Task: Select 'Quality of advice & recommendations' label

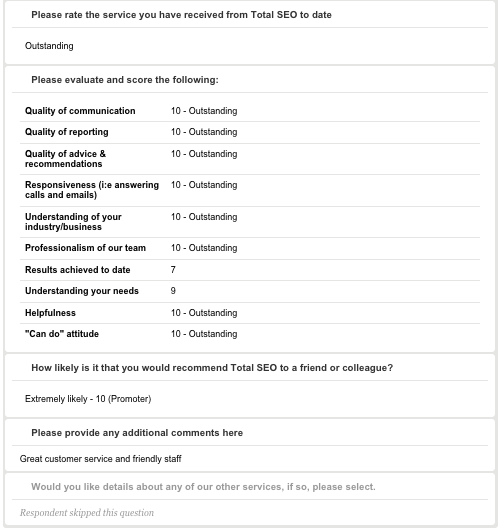Action: point(65,159)
